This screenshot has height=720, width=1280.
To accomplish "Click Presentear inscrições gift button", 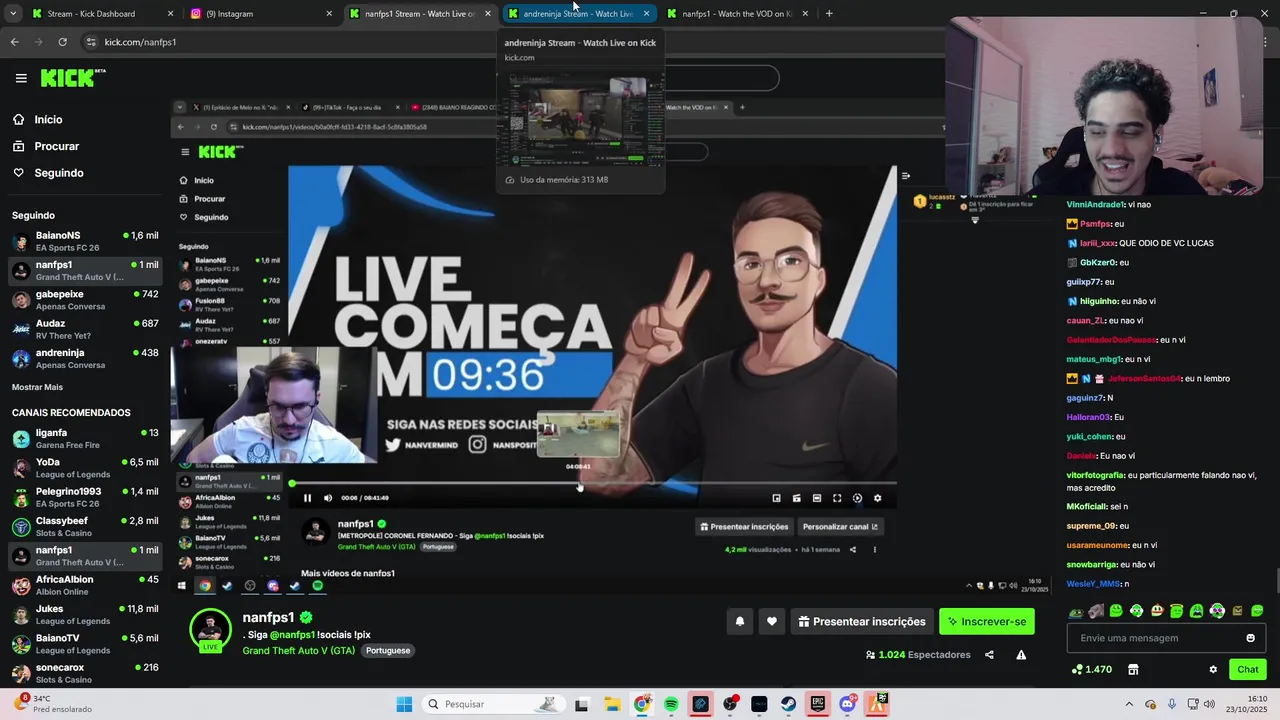I will pos(861,621).
